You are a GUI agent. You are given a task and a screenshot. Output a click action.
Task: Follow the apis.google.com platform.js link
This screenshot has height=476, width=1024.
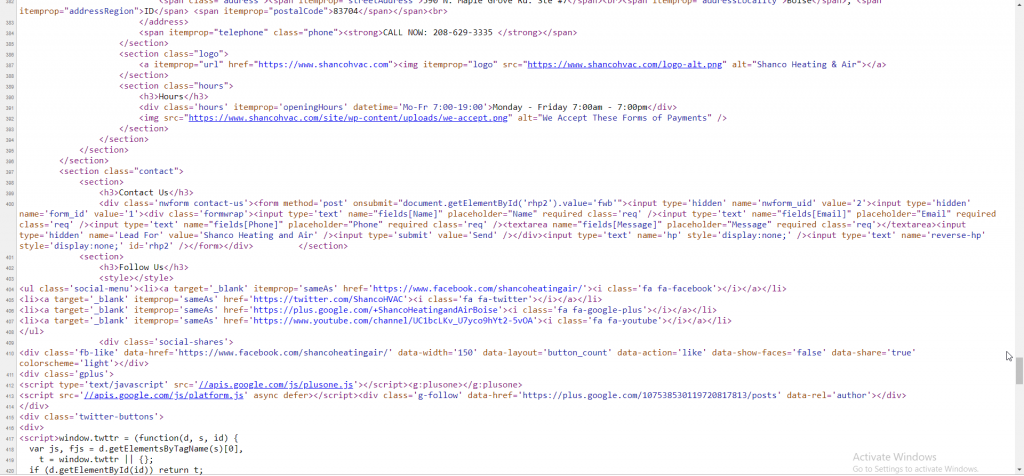pyautogui.click(x=164, y=396)
